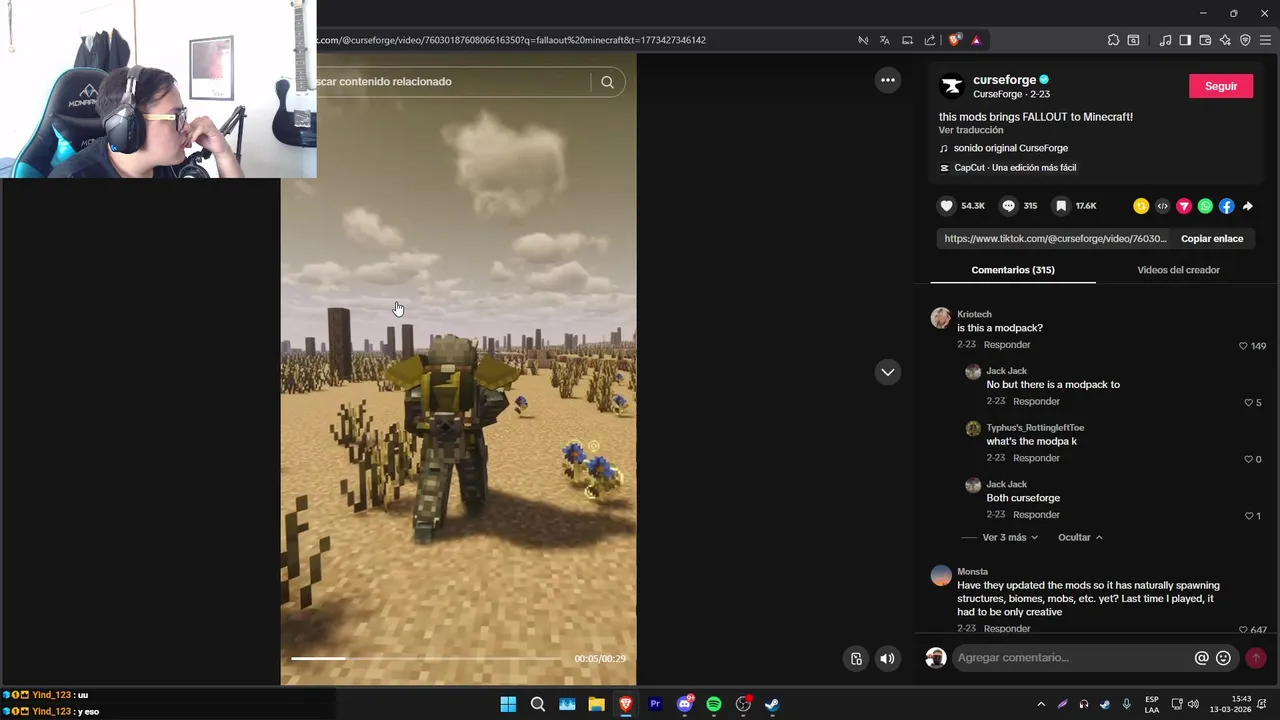Open the File Explorer taskbar icon
The width and height of the screenshot is (1280, 720).
tap(596, 704)
